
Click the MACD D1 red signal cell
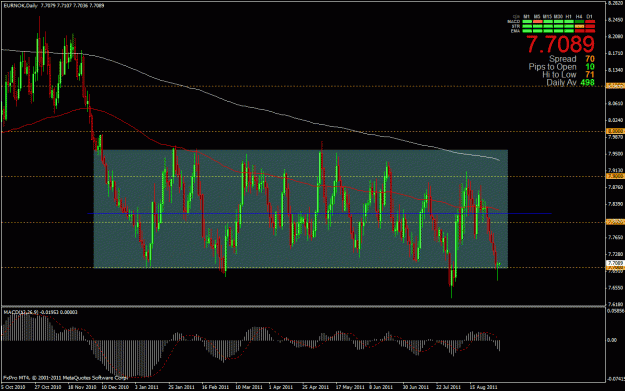point(590,22)
